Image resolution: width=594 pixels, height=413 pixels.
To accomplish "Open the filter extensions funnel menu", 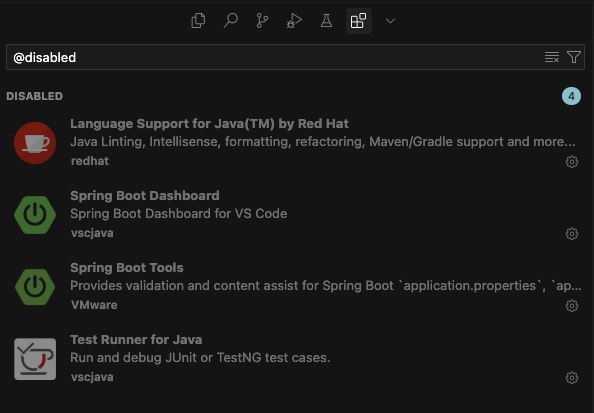I will [x=574, y=57].
